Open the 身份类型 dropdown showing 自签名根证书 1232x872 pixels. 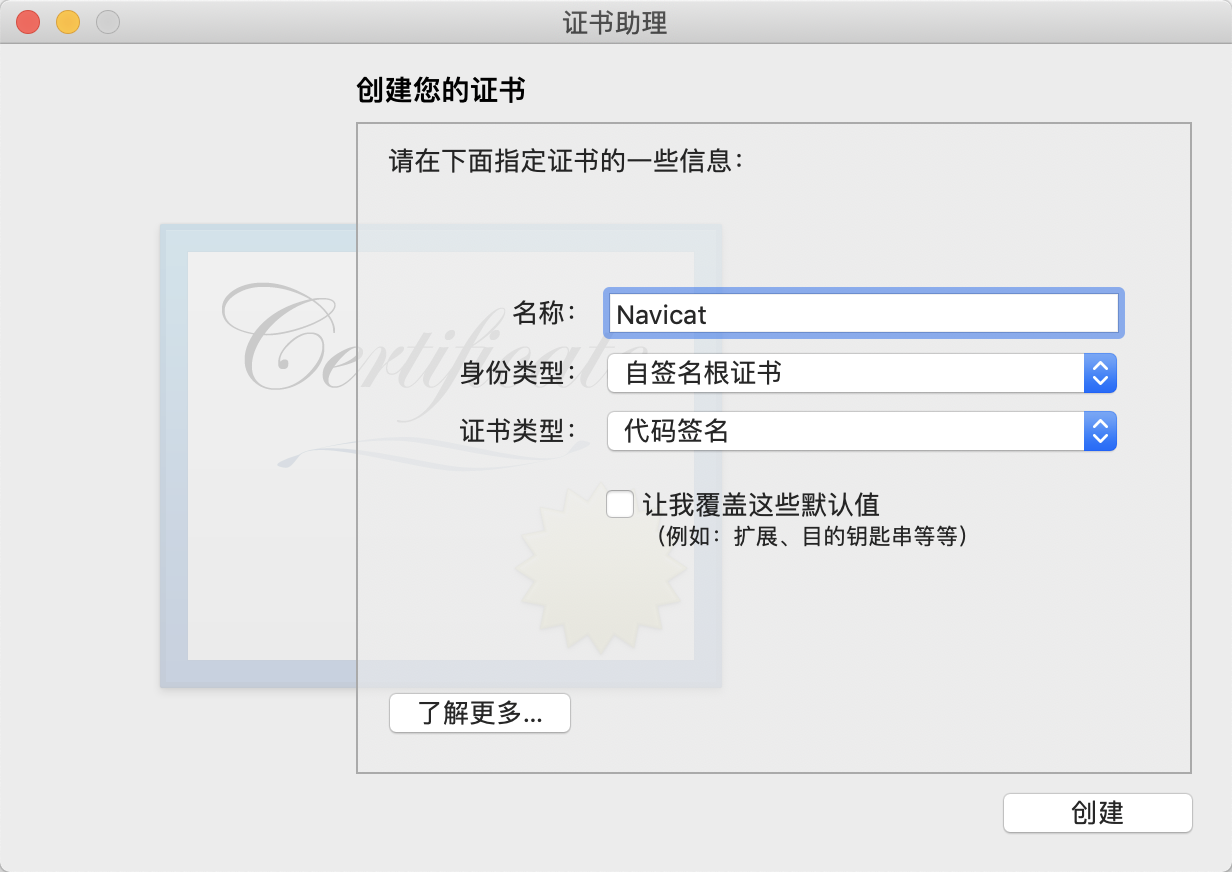point(862,373)
